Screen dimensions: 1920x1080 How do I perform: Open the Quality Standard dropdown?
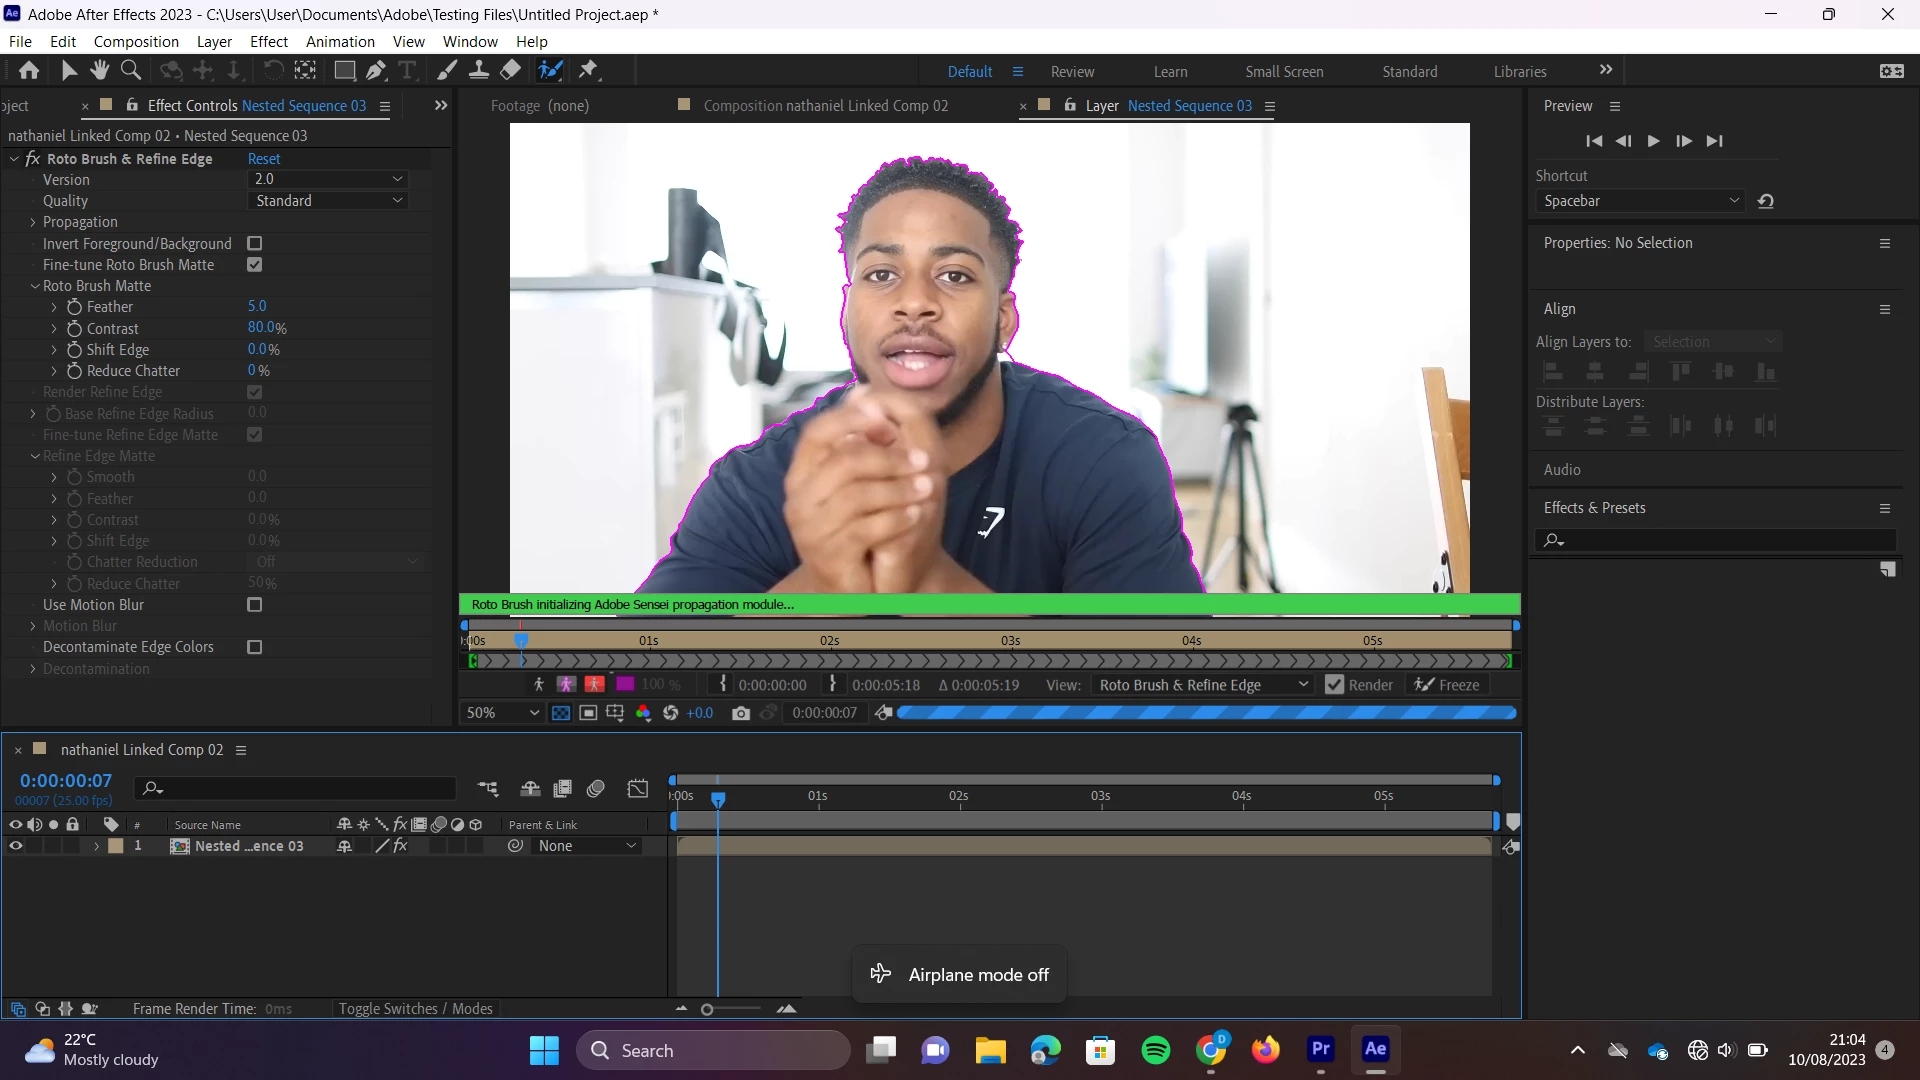coord(328,201)
